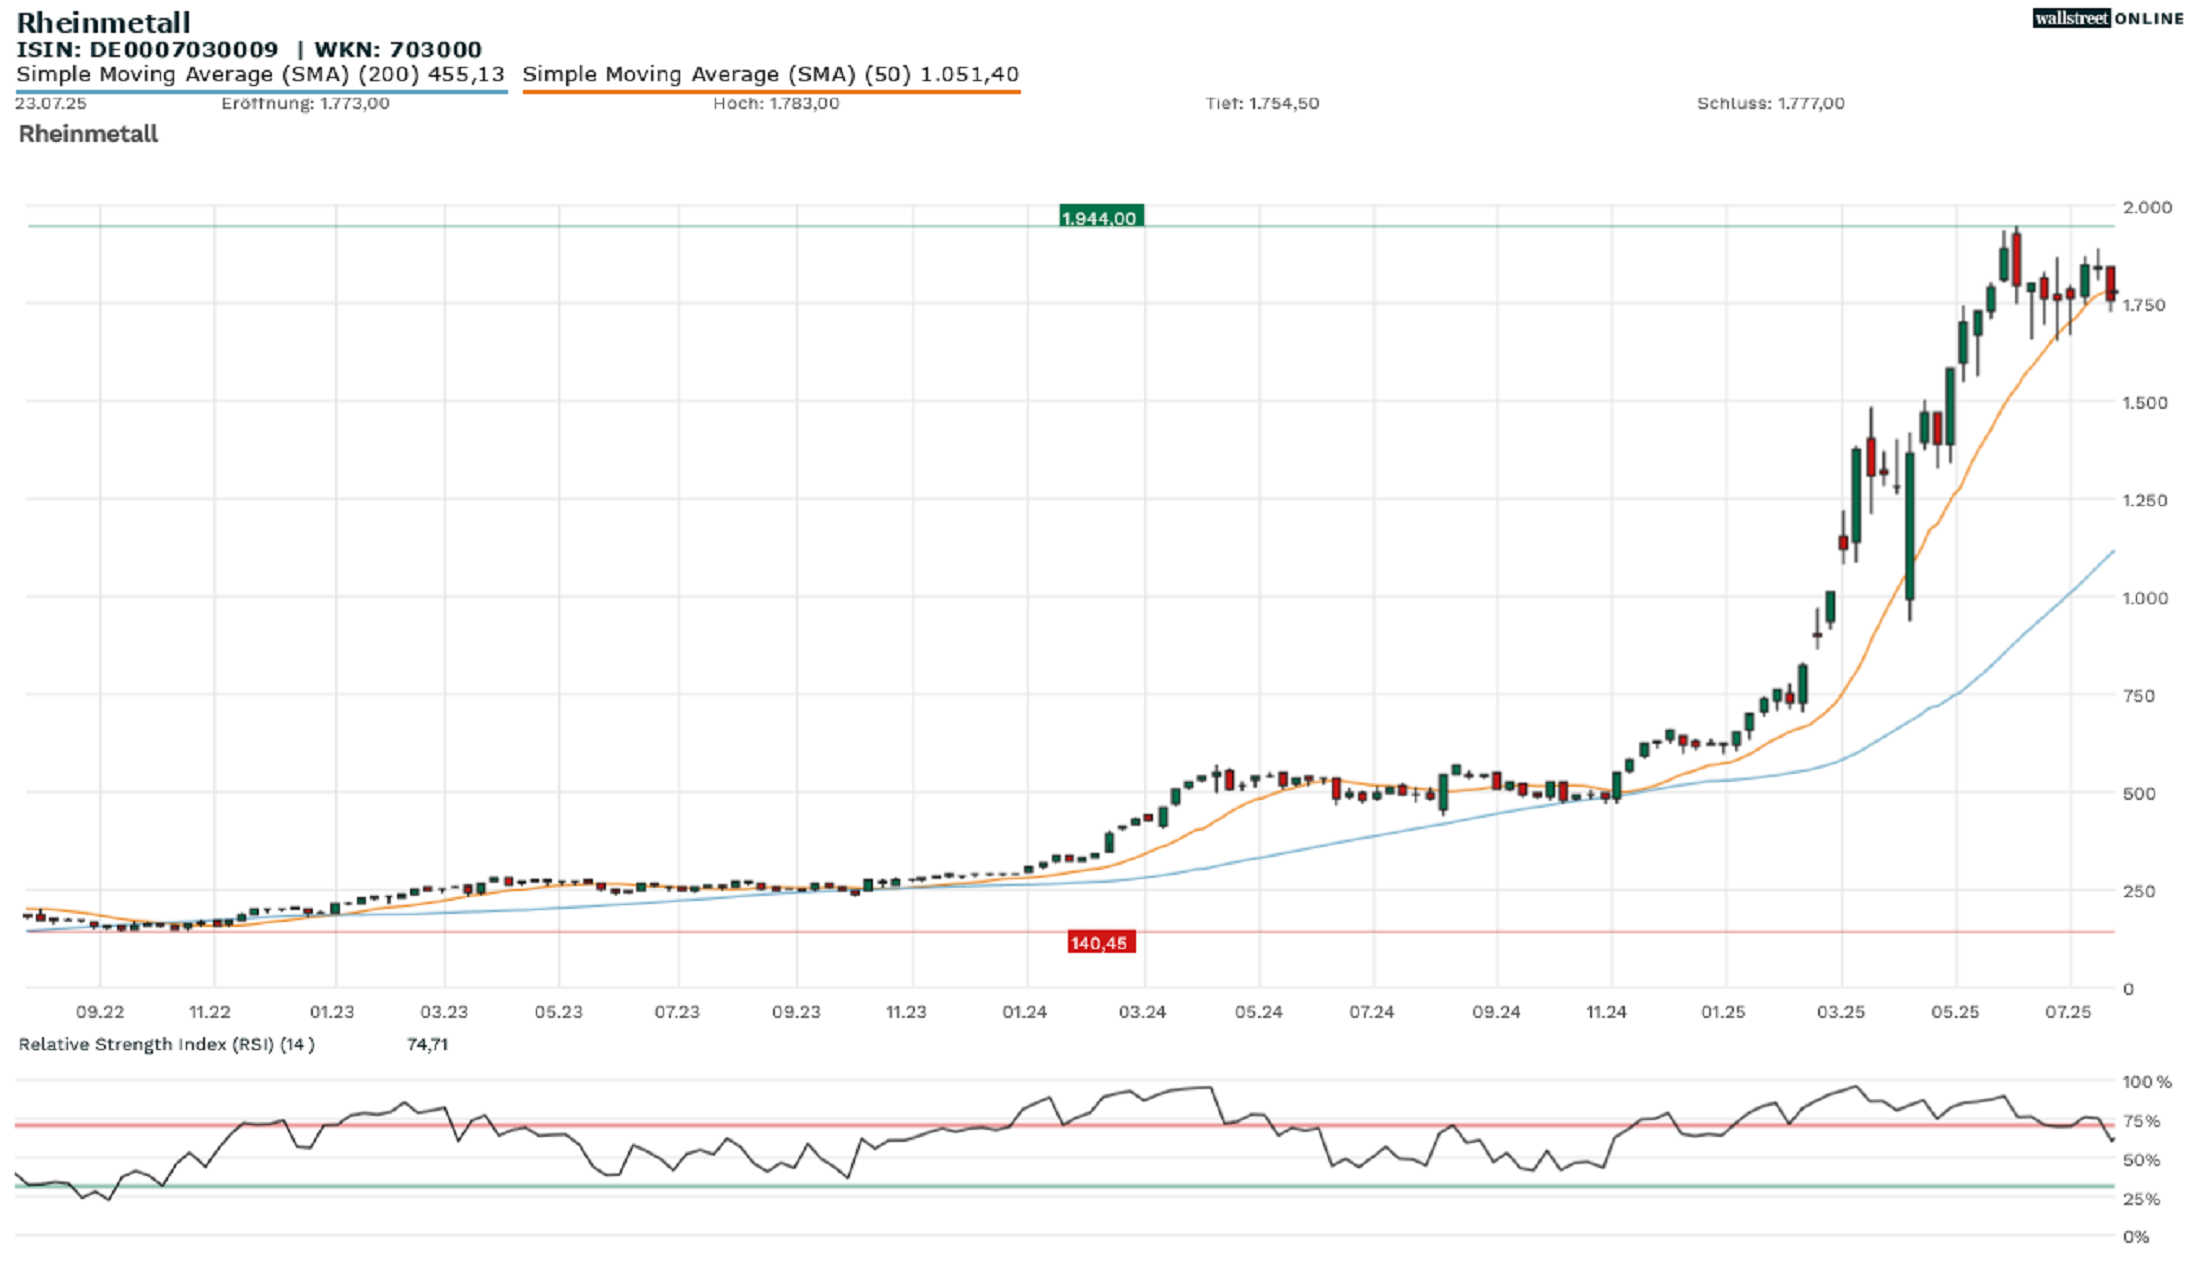Click the Schluss: 1.777,00 value

click(x=1770, y=103)
